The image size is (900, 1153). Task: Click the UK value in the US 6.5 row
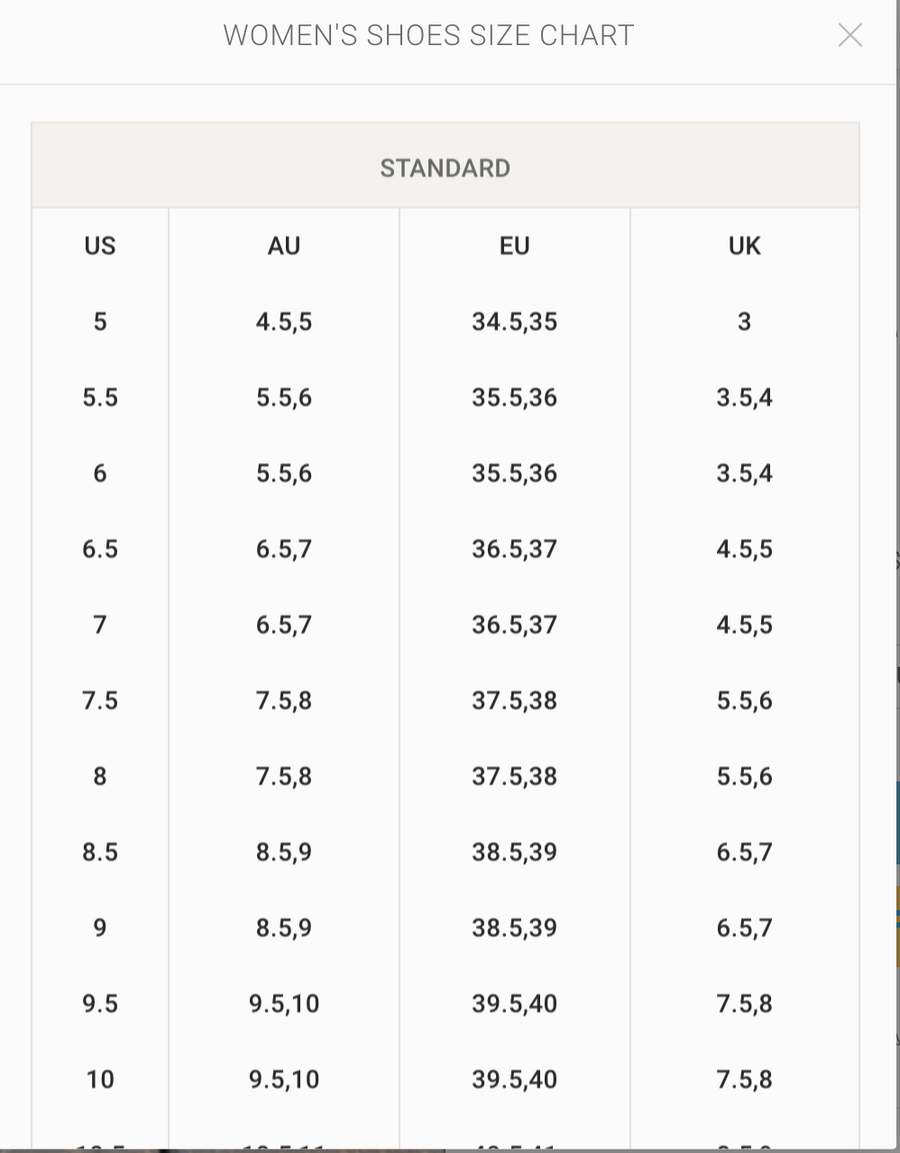click(744, 549)
